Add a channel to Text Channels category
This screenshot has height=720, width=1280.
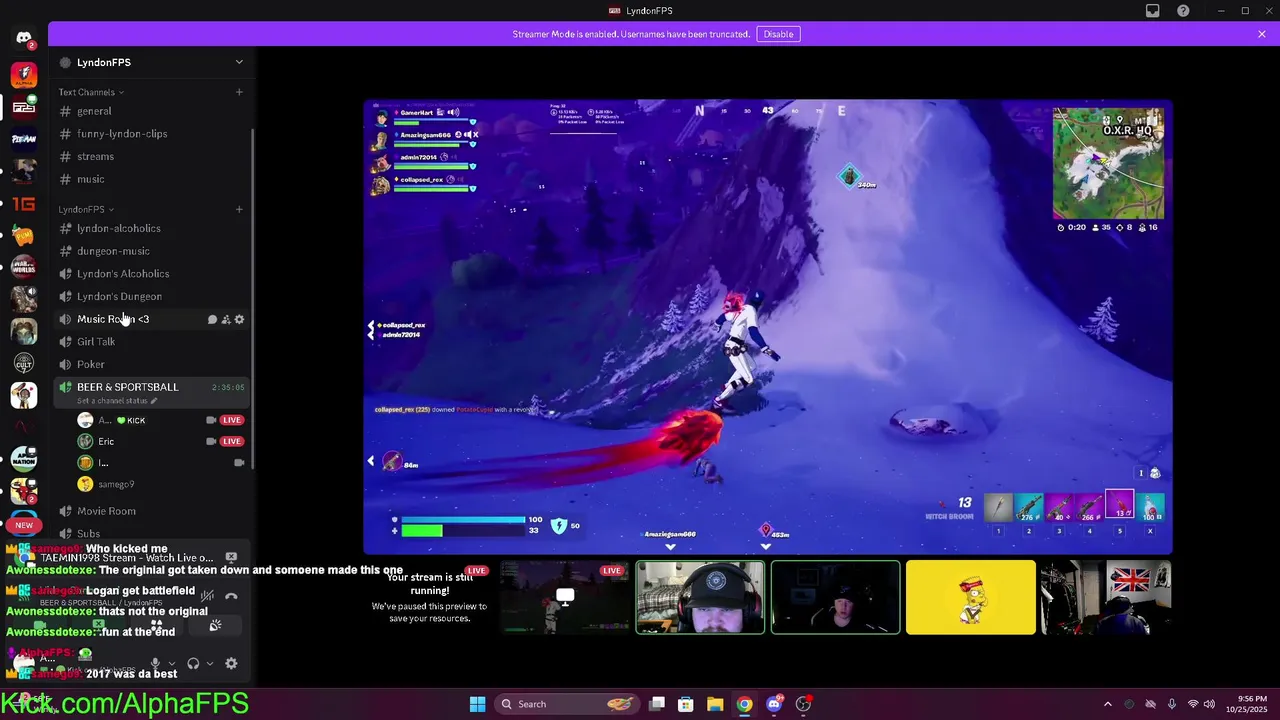pyautogui.click(x=239, y=92)
